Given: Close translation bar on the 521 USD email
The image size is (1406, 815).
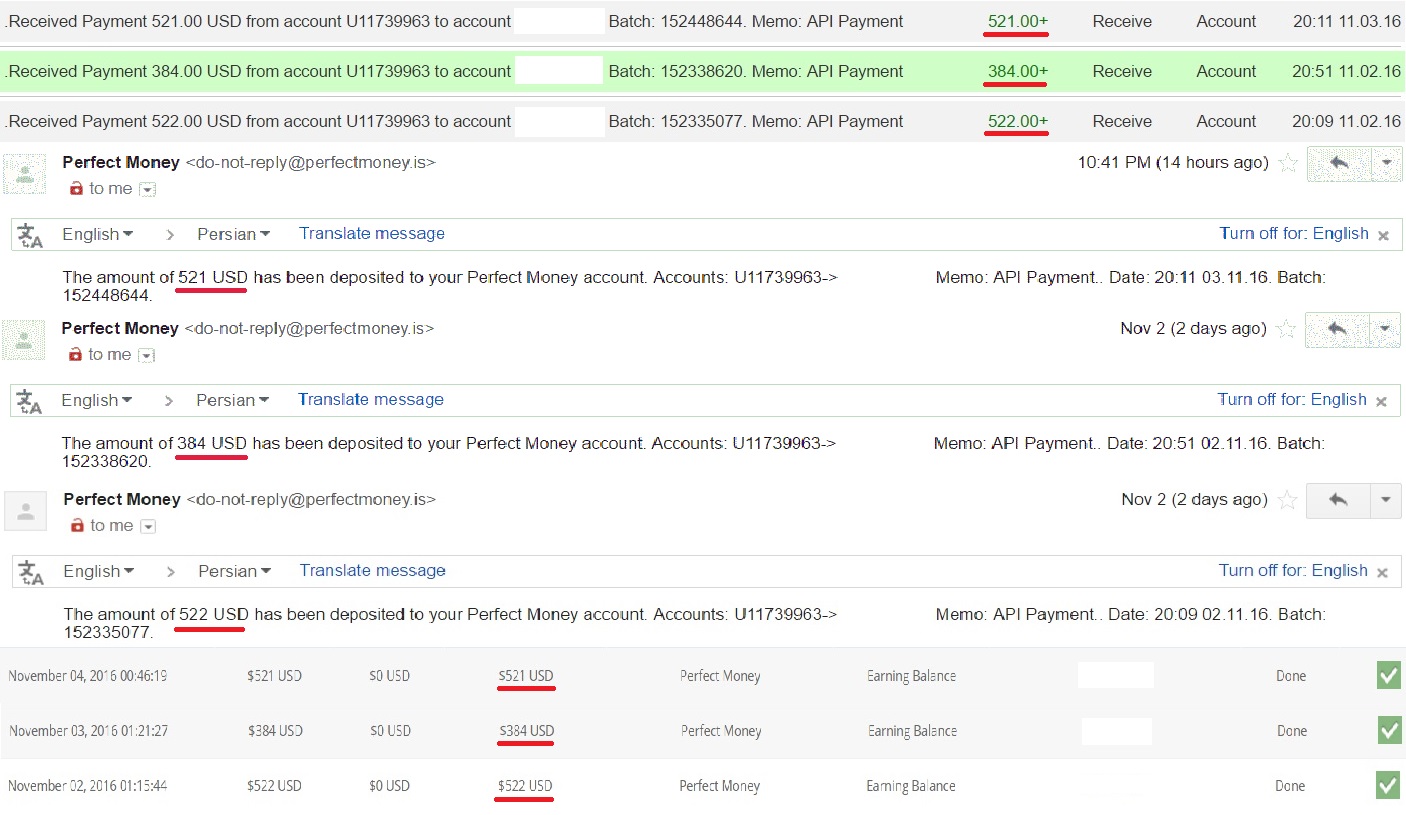Looking at the screenshot, I should point(1383,236).
